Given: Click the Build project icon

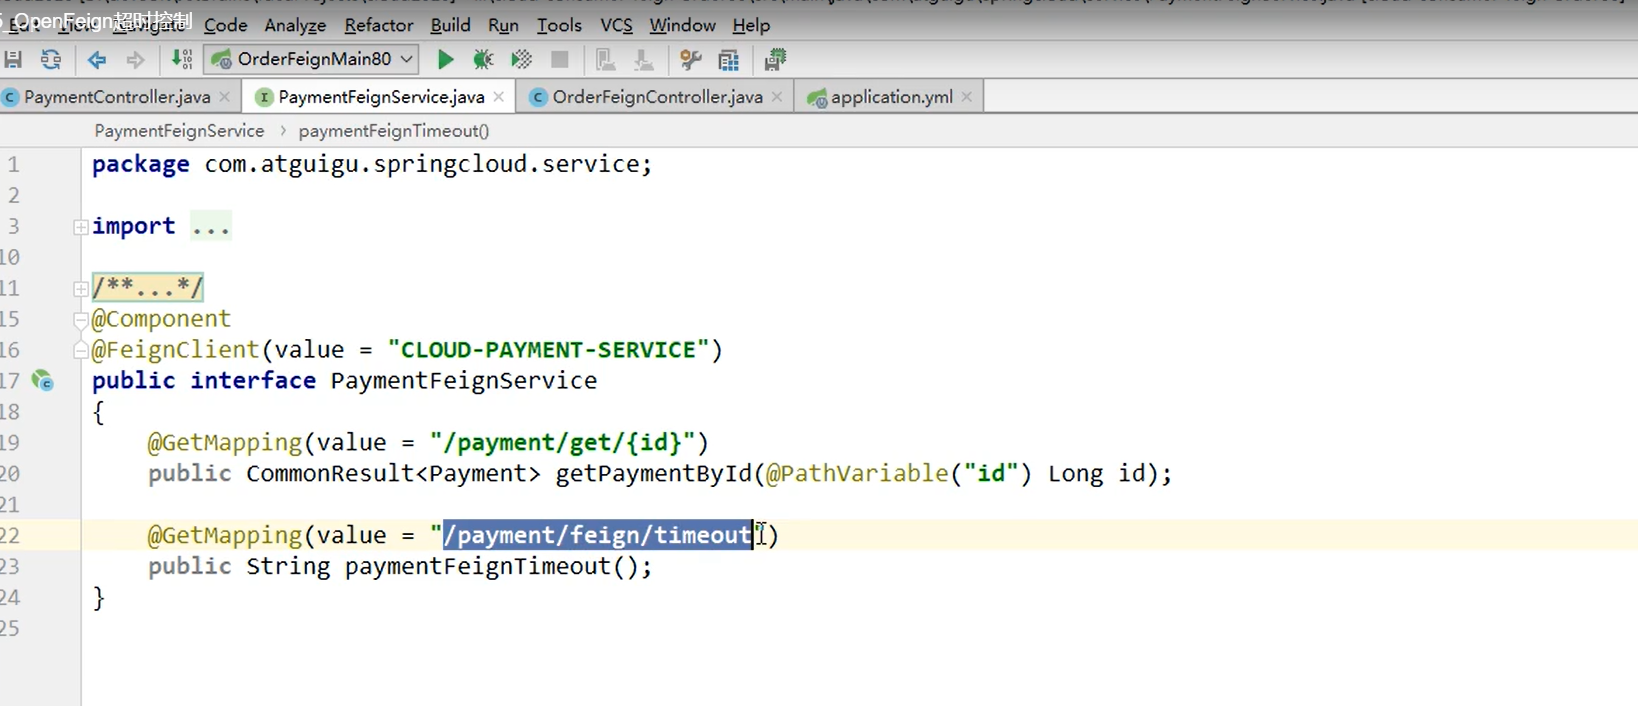Looking at the screenshot, I should click(181, 59).
